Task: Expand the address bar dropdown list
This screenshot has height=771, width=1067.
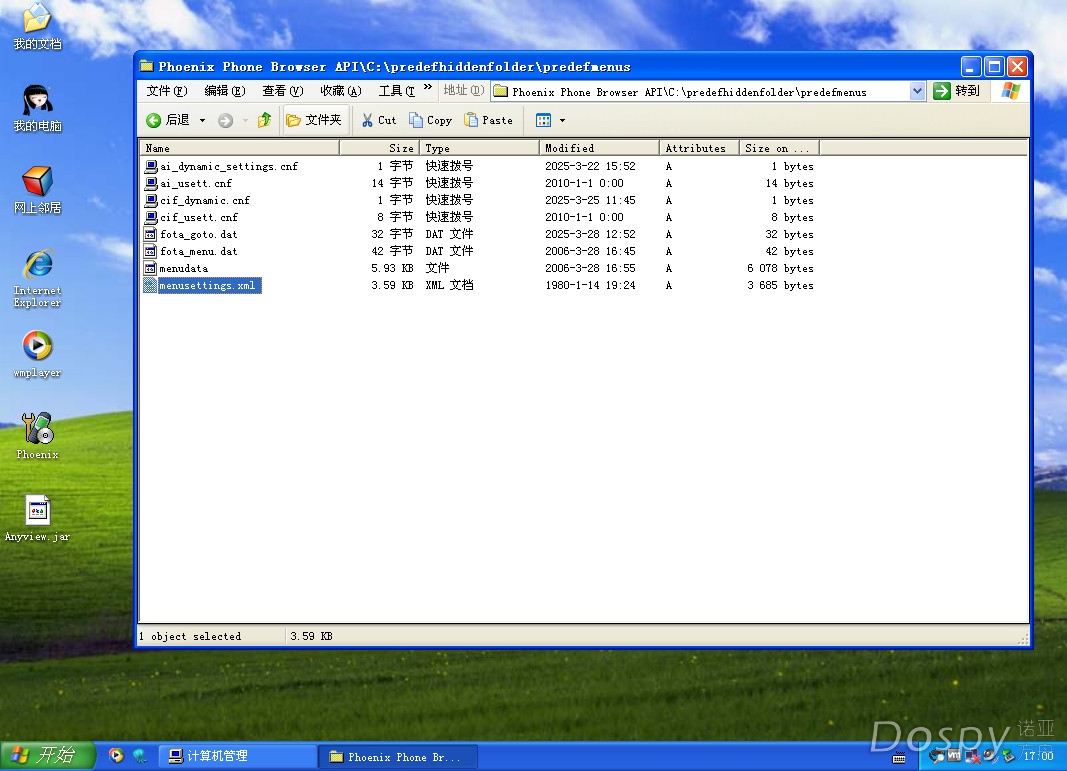Action: point(917,91)
